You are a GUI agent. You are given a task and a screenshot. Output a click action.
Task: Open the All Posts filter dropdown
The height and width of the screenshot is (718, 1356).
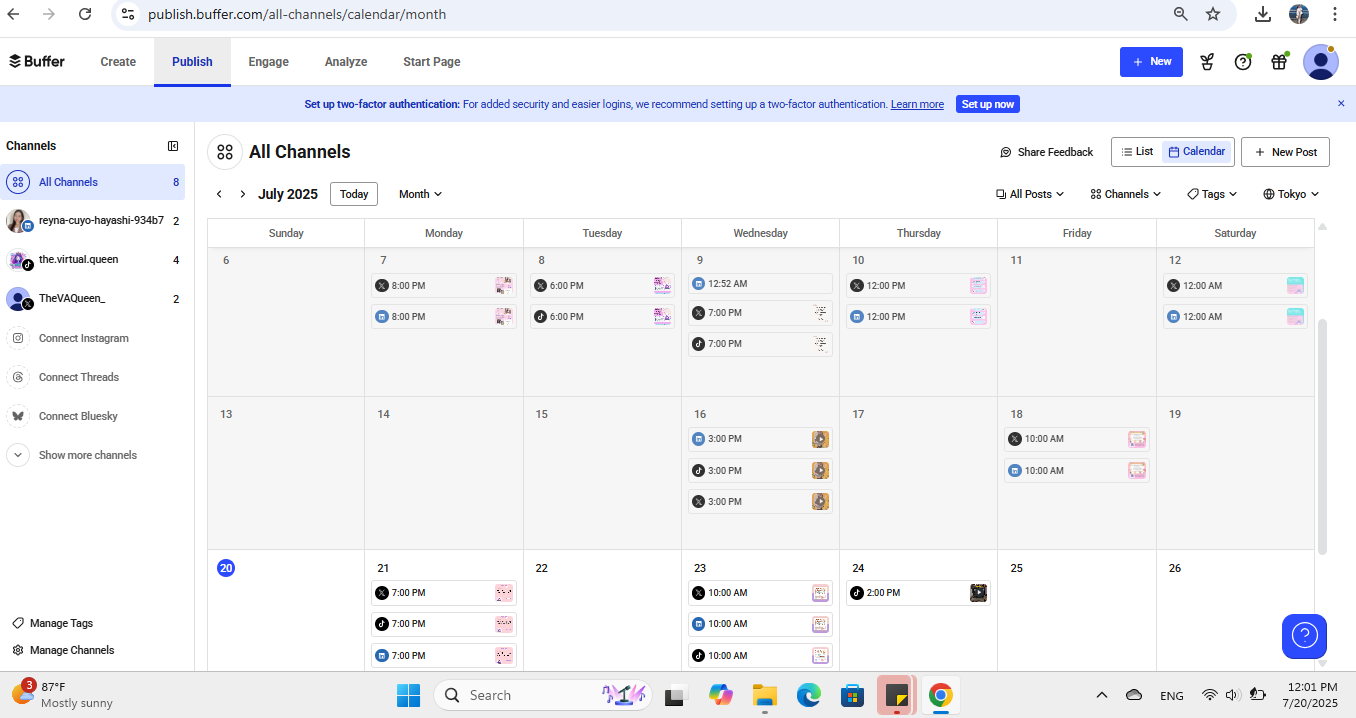click(1030, 194)
